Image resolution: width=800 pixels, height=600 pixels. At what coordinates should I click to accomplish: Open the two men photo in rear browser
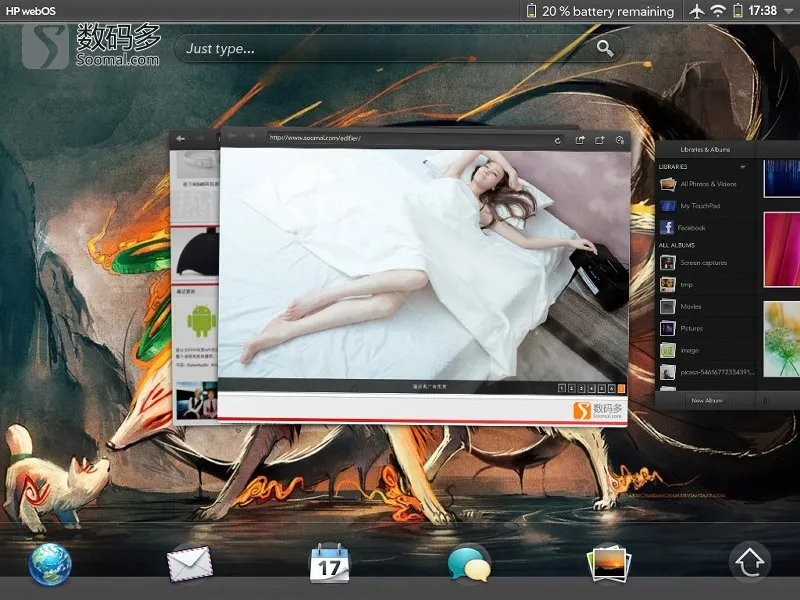(x=197, y=401)
